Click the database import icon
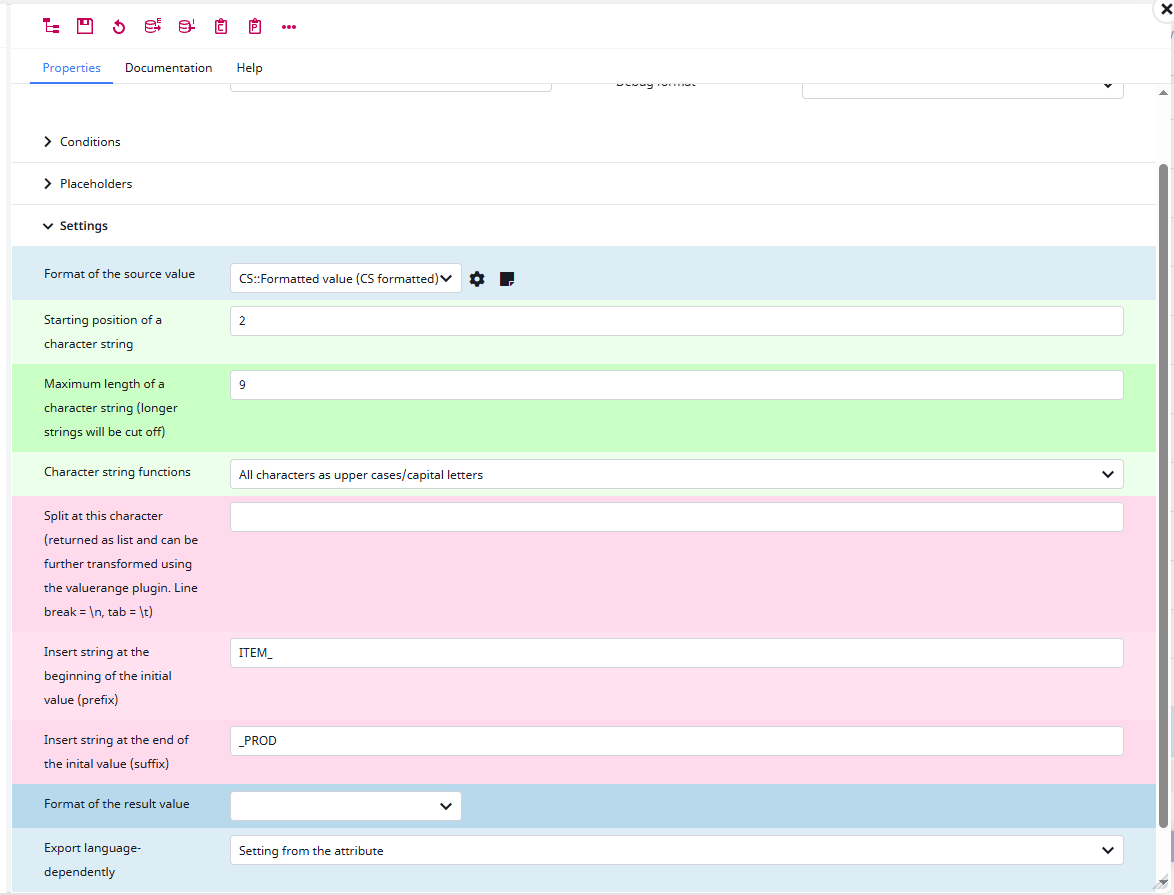This screenshot has height=895, width=1174. 186,26
